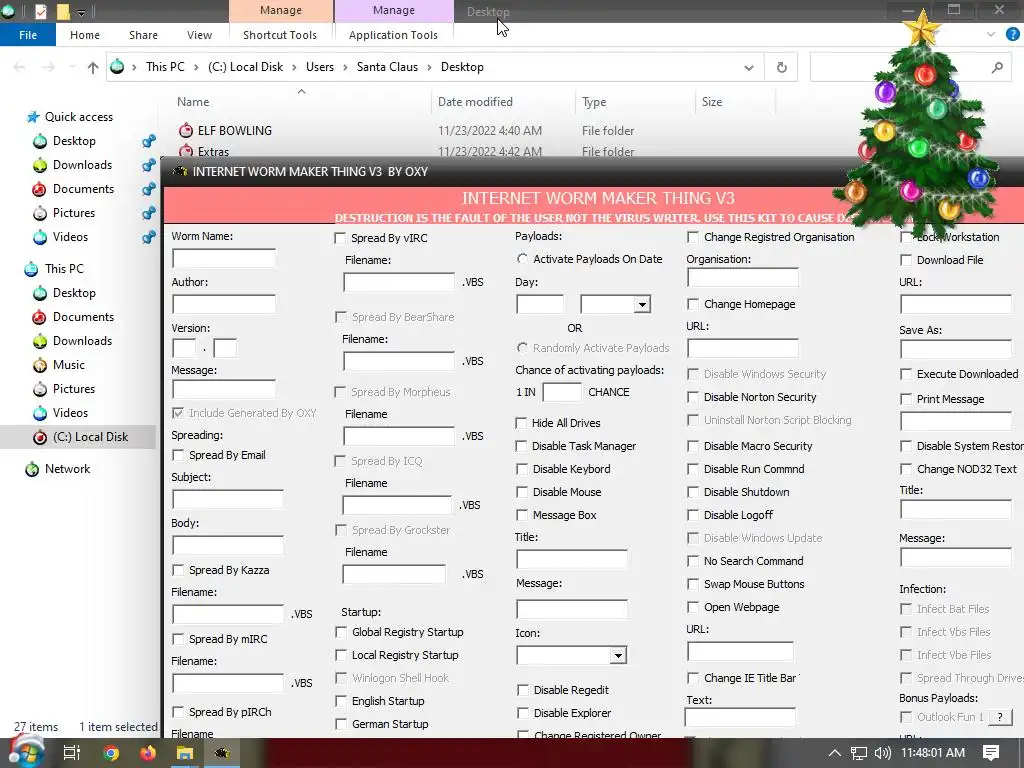Click the Start orb on the taskbar

pos(25,752)
